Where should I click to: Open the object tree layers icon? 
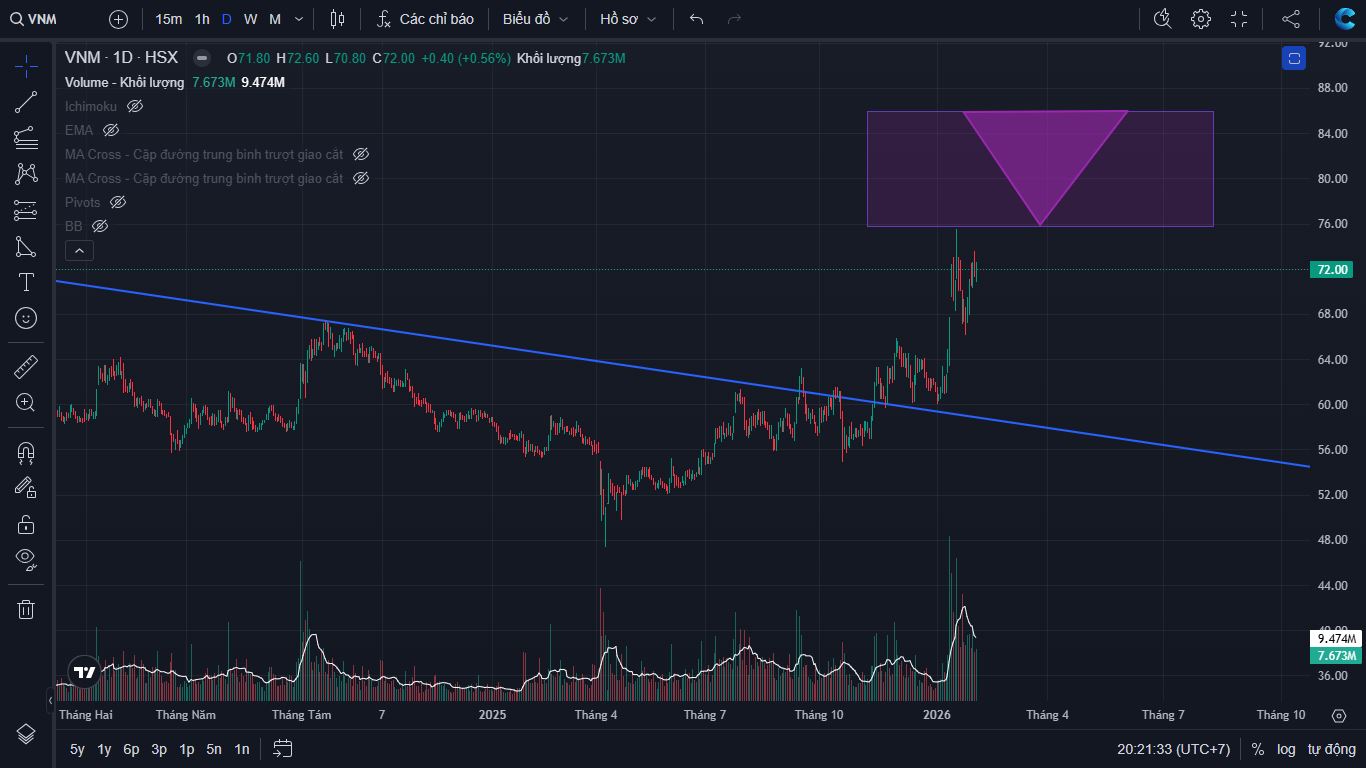(x=26, y=734)
